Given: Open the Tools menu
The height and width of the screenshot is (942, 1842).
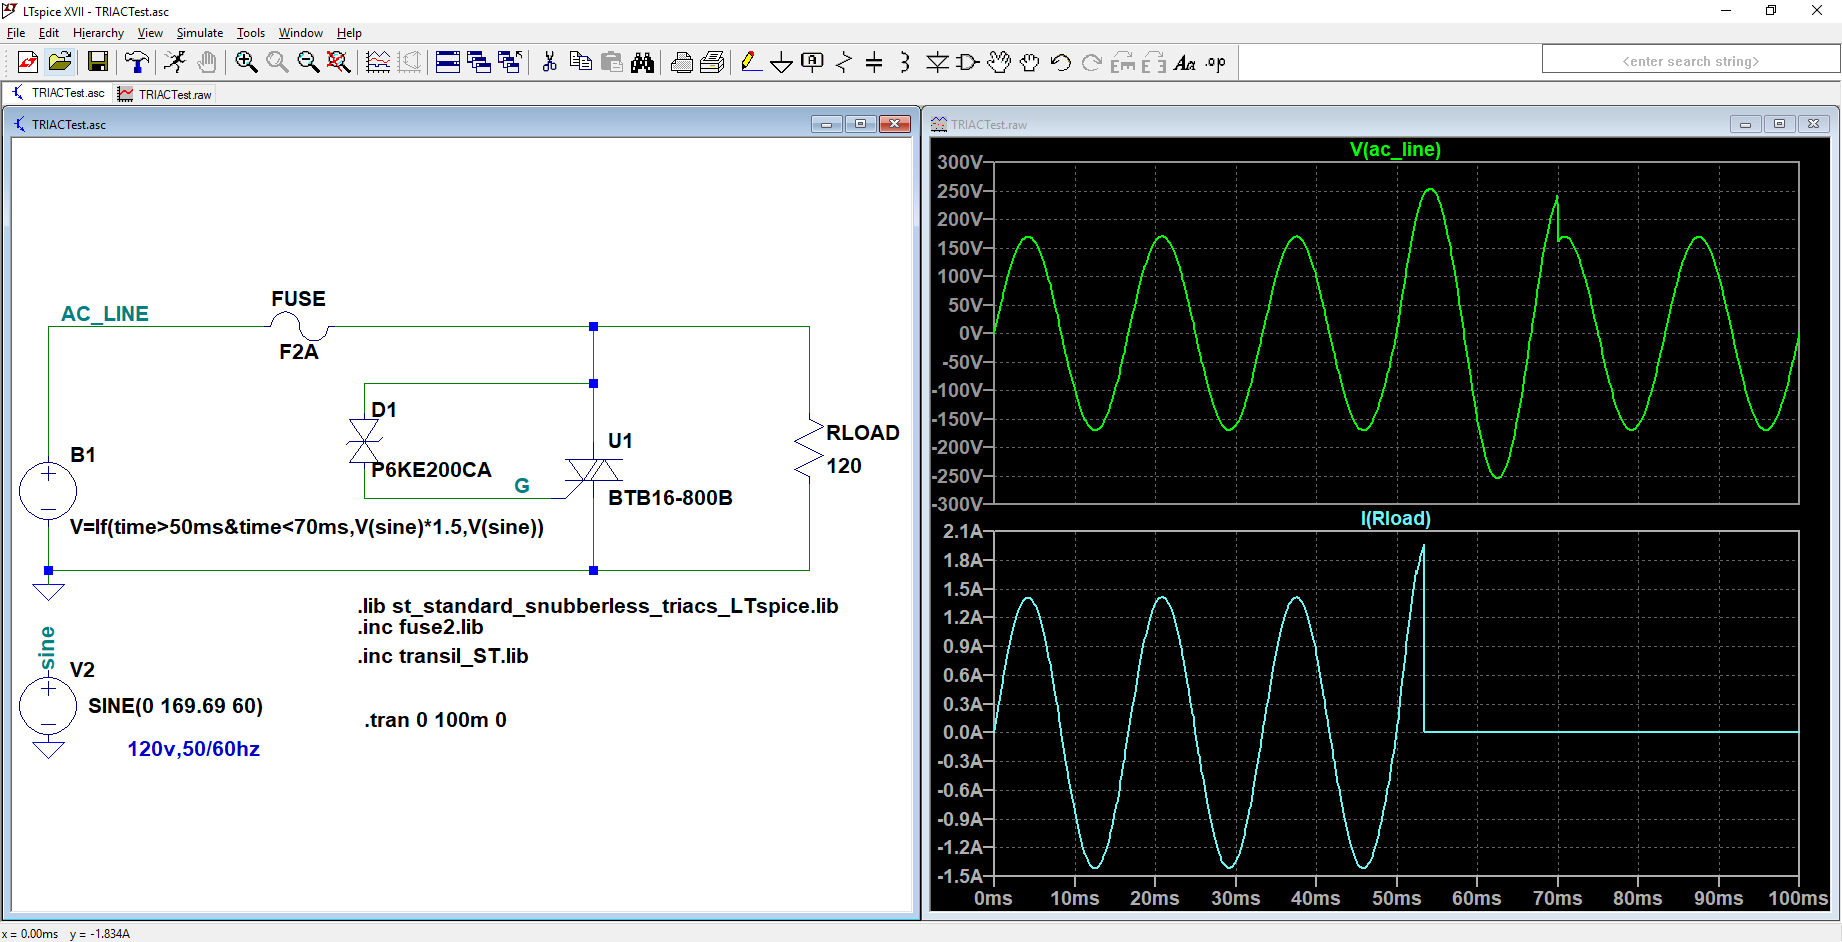Looking at the screenshot, I should tap(251, 33).
